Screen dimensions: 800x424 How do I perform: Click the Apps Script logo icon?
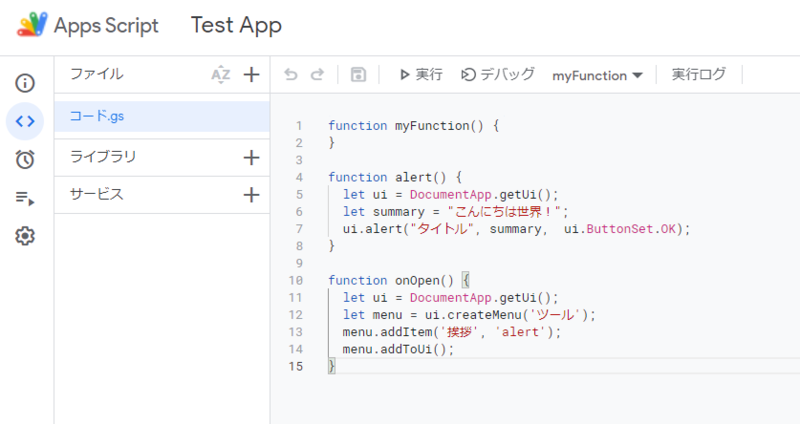coord(32,25)
